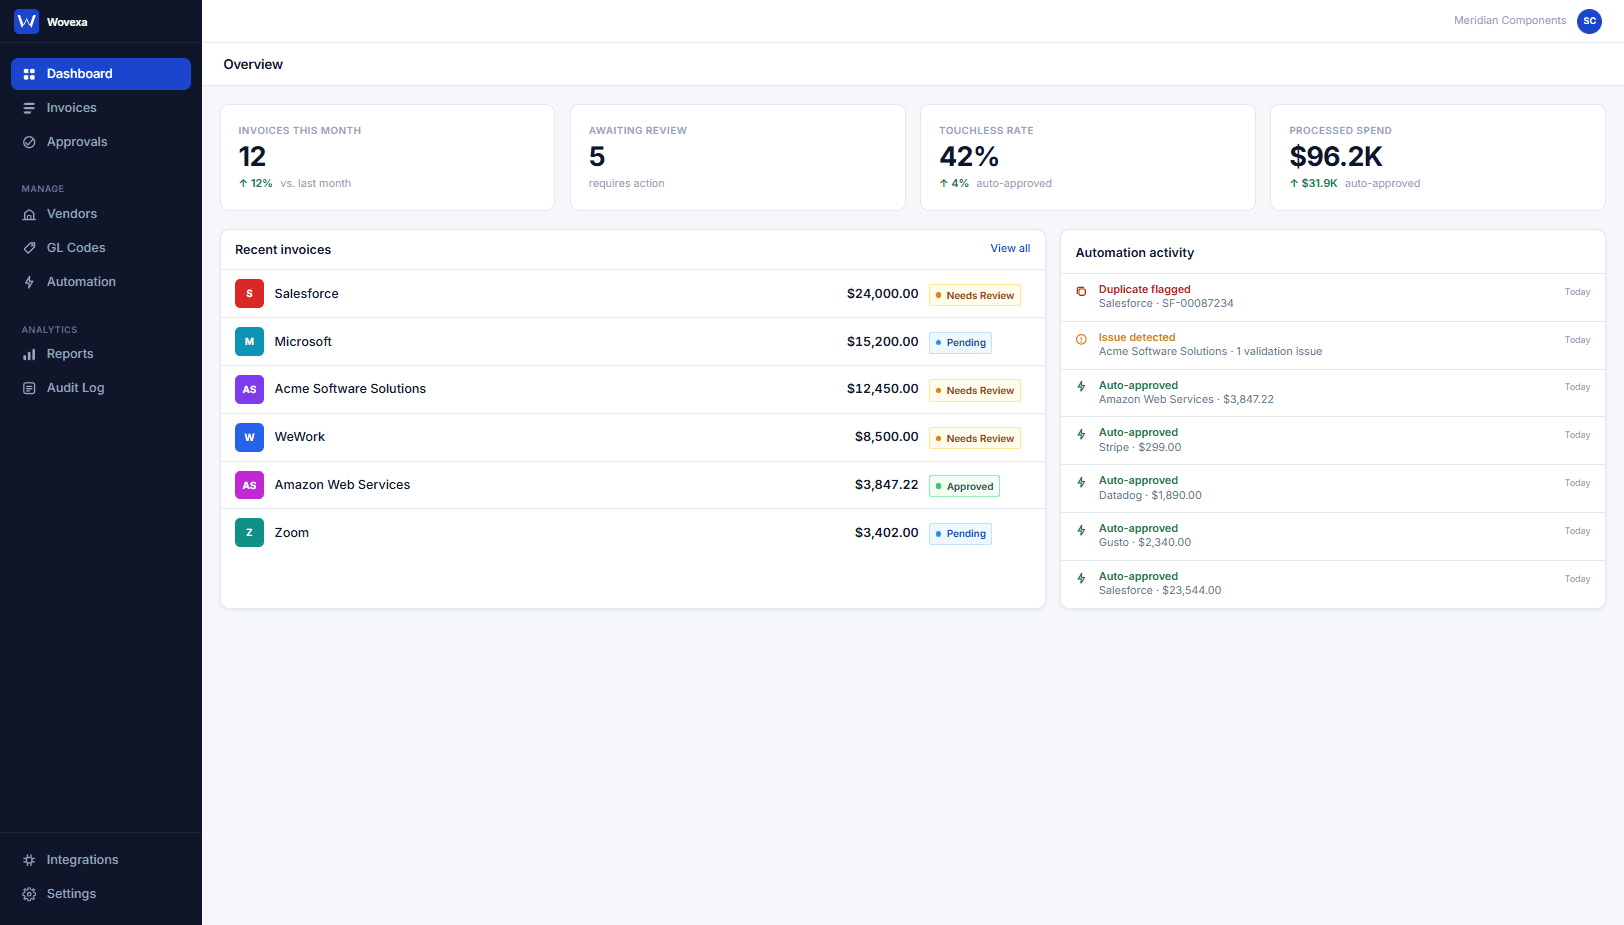Open Integrations from the bottom sidebar icon
The image size is (1624, 925).
[x=28, y=859]
